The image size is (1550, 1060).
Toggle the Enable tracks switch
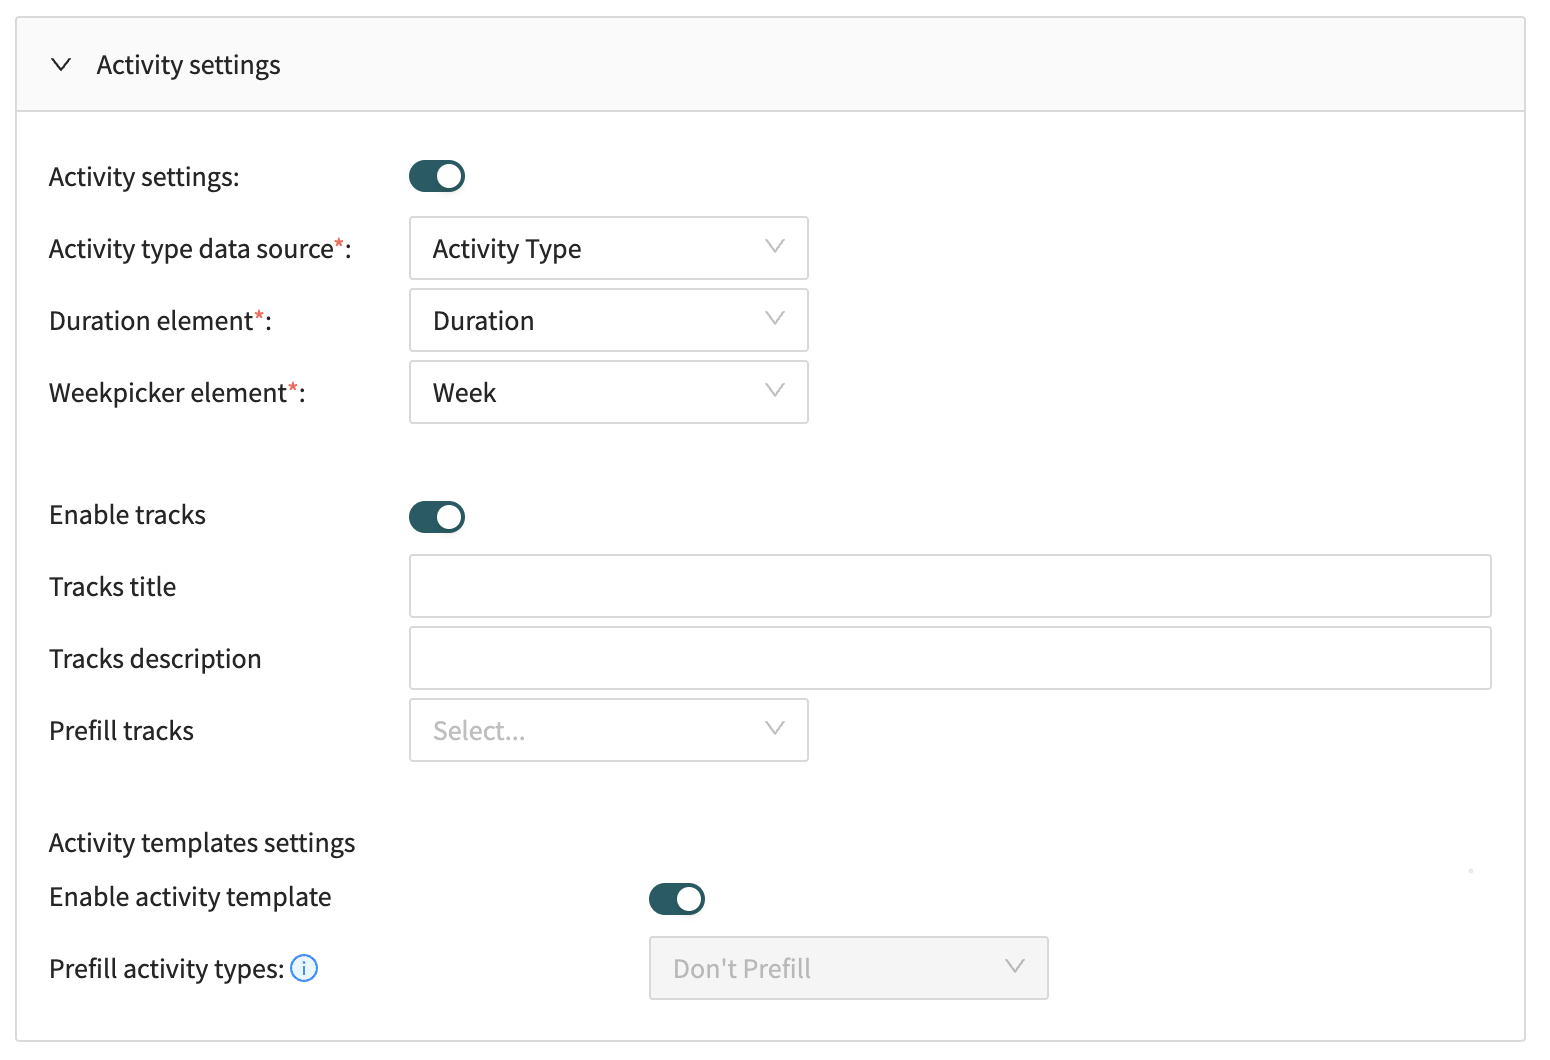pos(437,517)
